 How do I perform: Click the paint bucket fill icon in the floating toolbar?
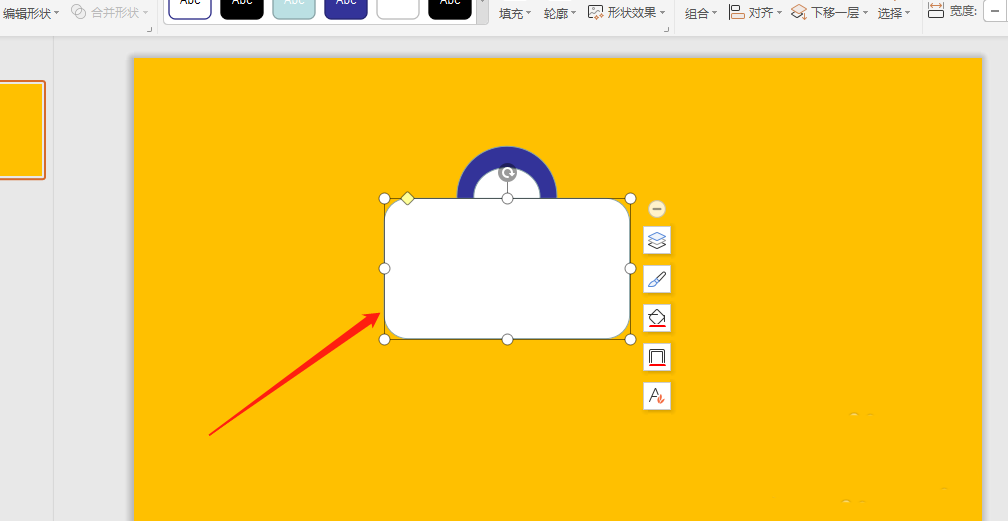(657, 318)
